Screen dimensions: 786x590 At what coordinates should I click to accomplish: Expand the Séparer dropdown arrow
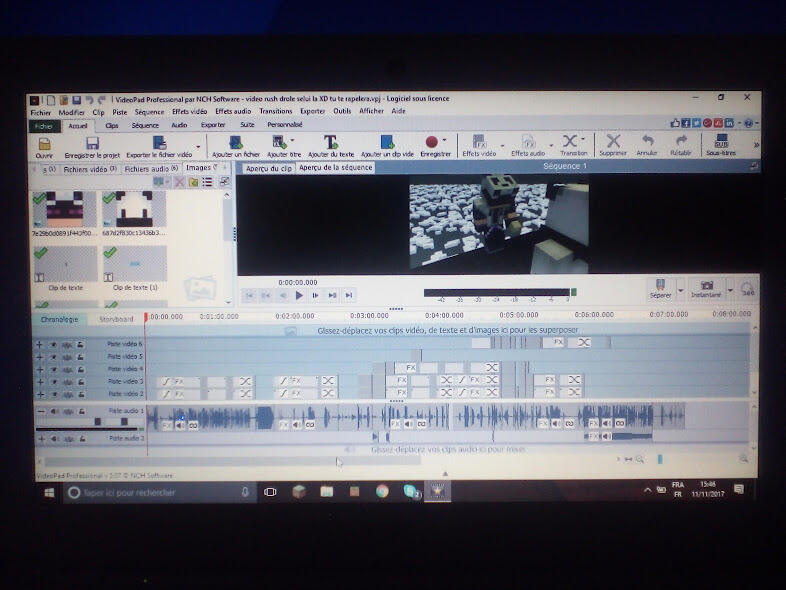click(x=681, y=289)
